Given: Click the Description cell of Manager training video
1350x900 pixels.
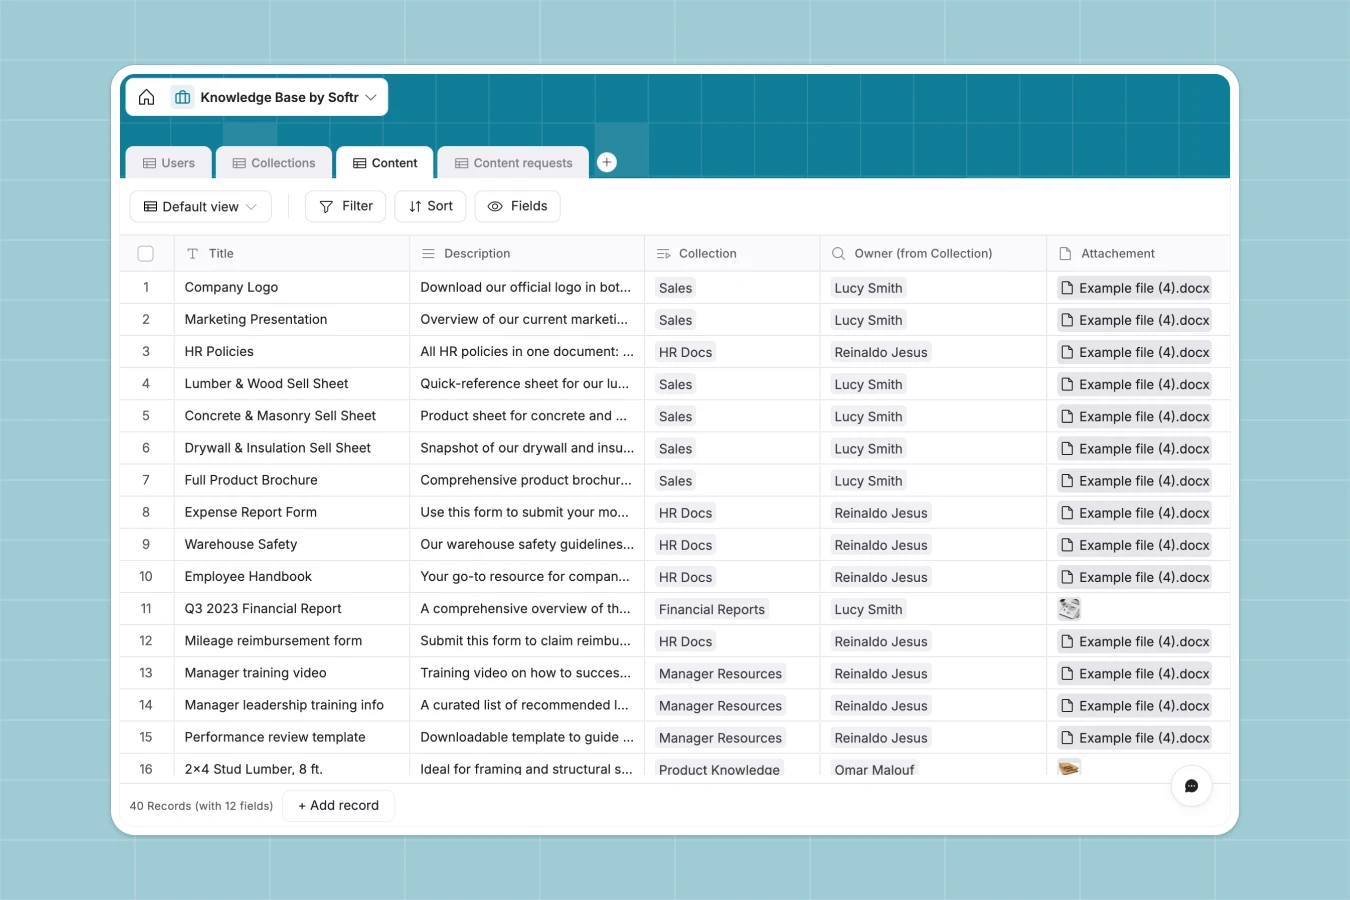Looking at the screenshot, I should (527, 672).
